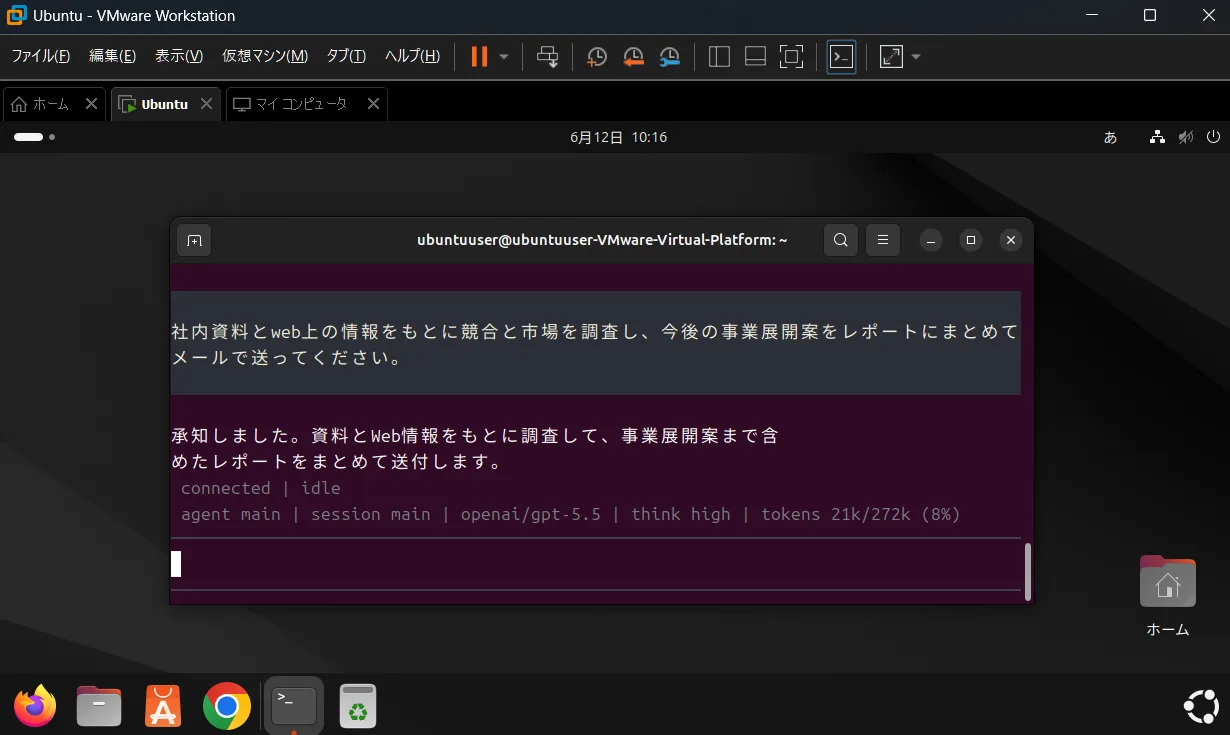Open the ファイル(F) menu

[40, 56]
